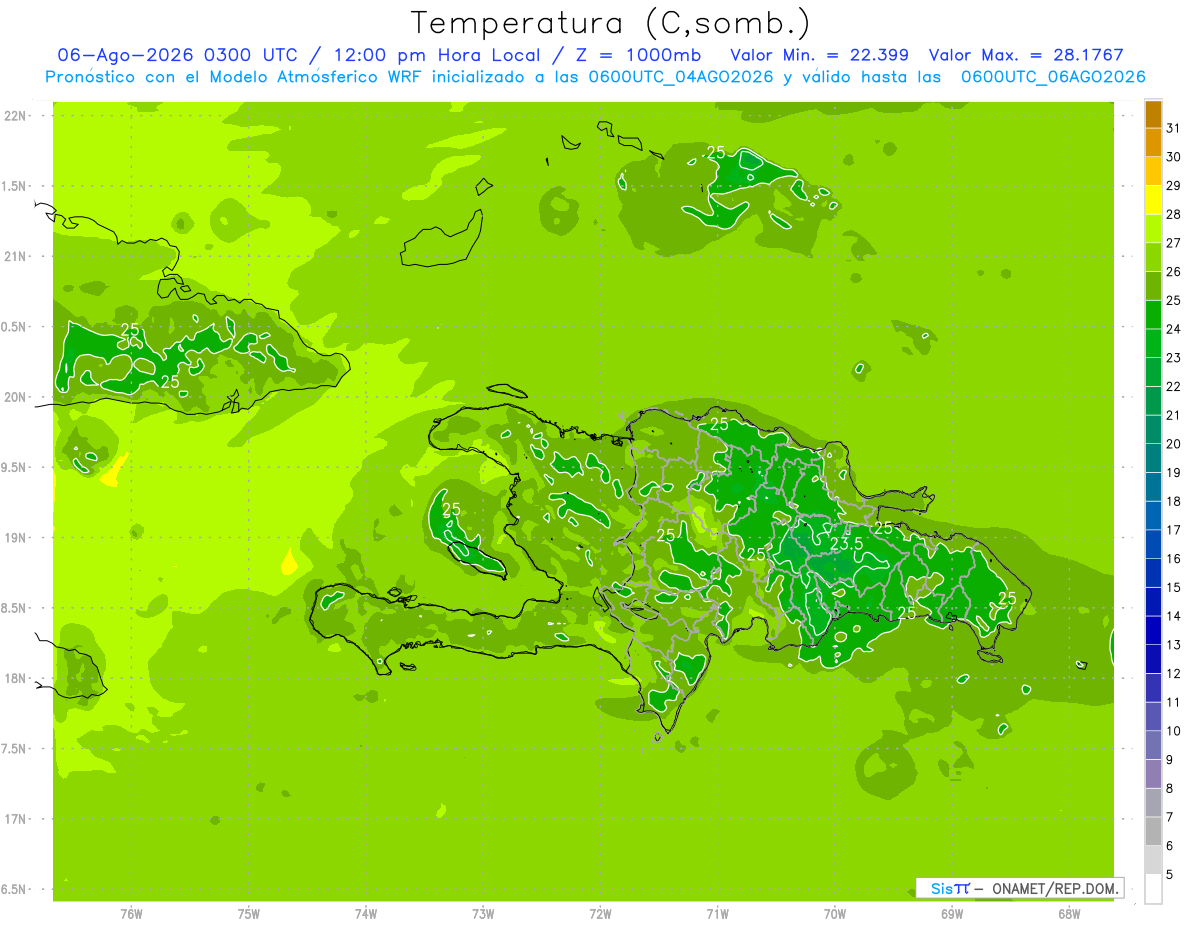
Task: Click the small yellow hotspot near 74.5W
Action: coord(289,562)
